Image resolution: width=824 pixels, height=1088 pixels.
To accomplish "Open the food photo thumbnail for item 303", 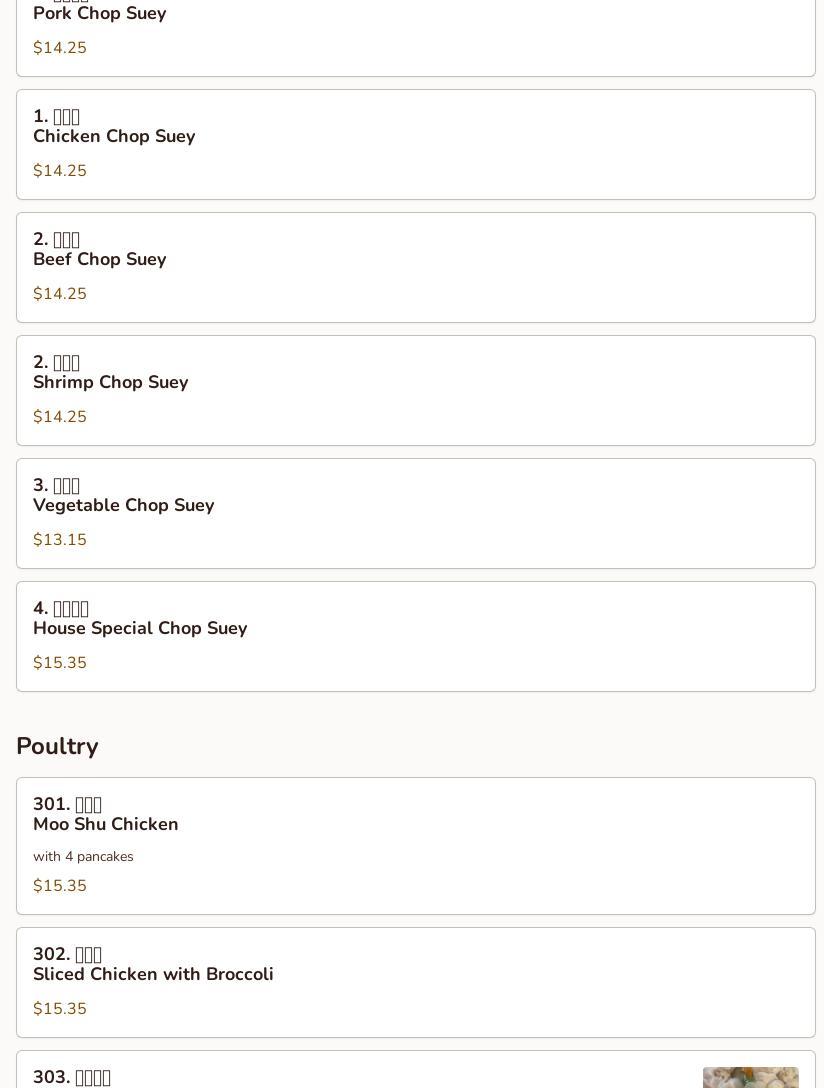I will click(x=750, y=1077).
